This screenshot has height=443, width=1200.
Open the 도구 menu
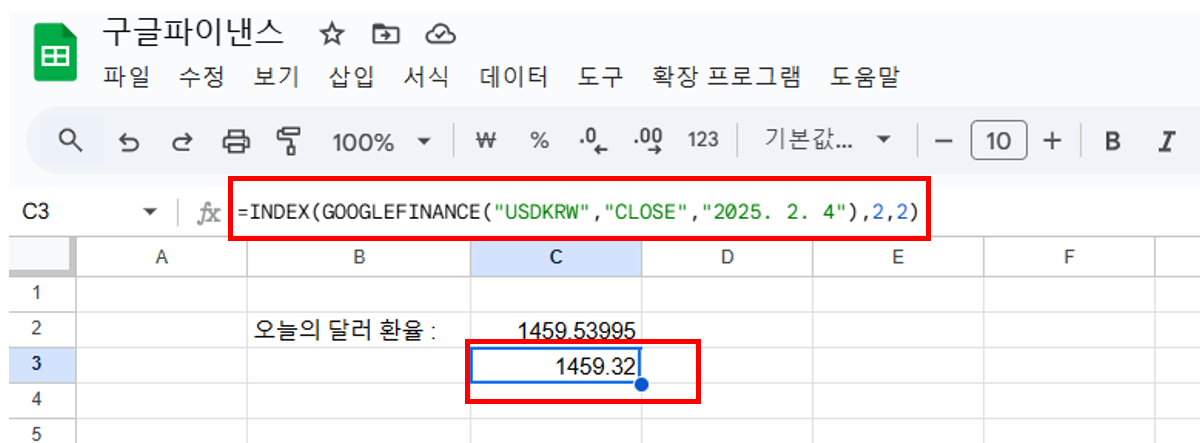(x=600, y=77)
